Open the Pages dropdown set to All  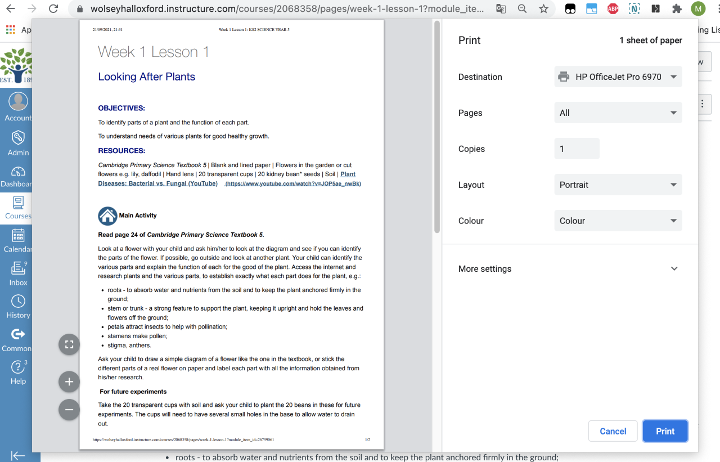(x=618, y=113)
